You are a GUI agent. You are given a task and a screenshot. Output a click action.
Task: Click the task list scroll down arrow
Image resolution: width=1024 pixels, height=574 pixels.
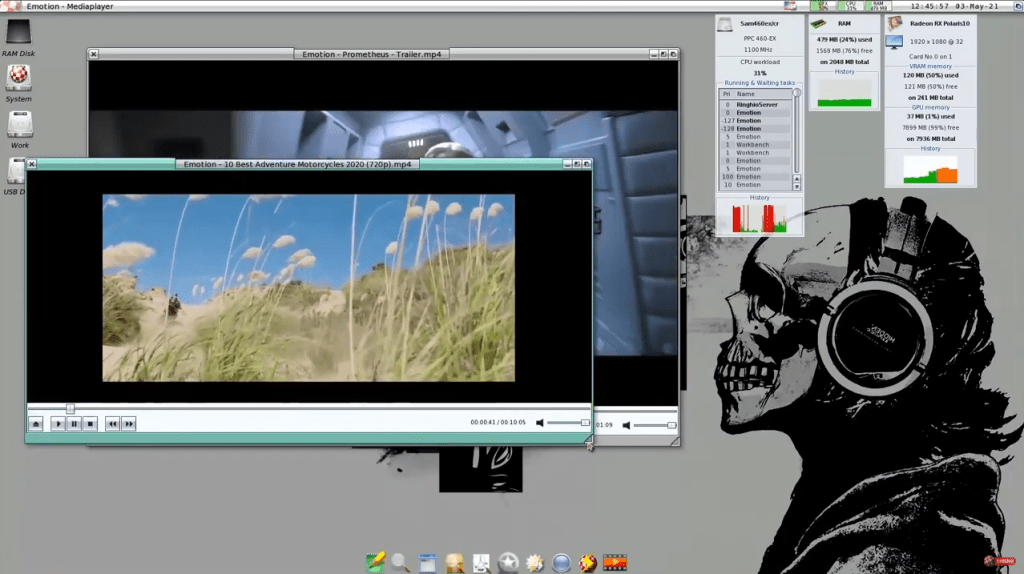[x=797, y=186]
